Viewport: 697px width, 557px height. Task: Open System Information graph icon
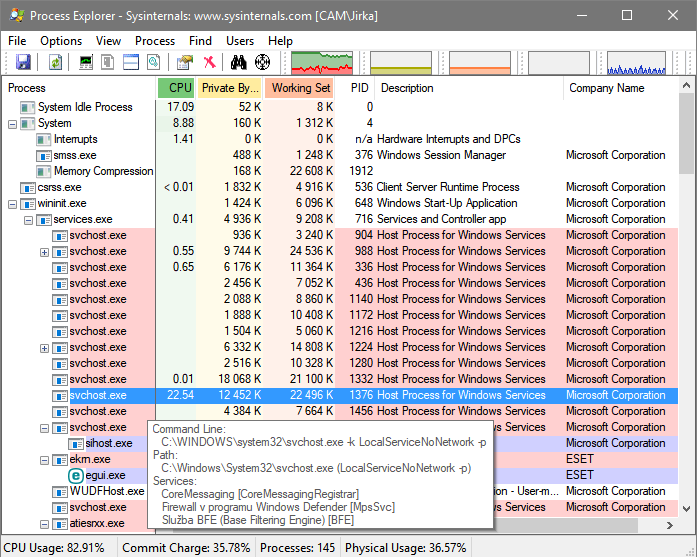coord(86,62)
